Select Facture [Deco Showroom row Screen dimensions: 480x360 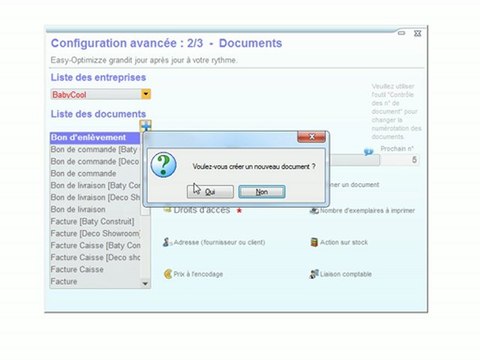coord(95,234)
